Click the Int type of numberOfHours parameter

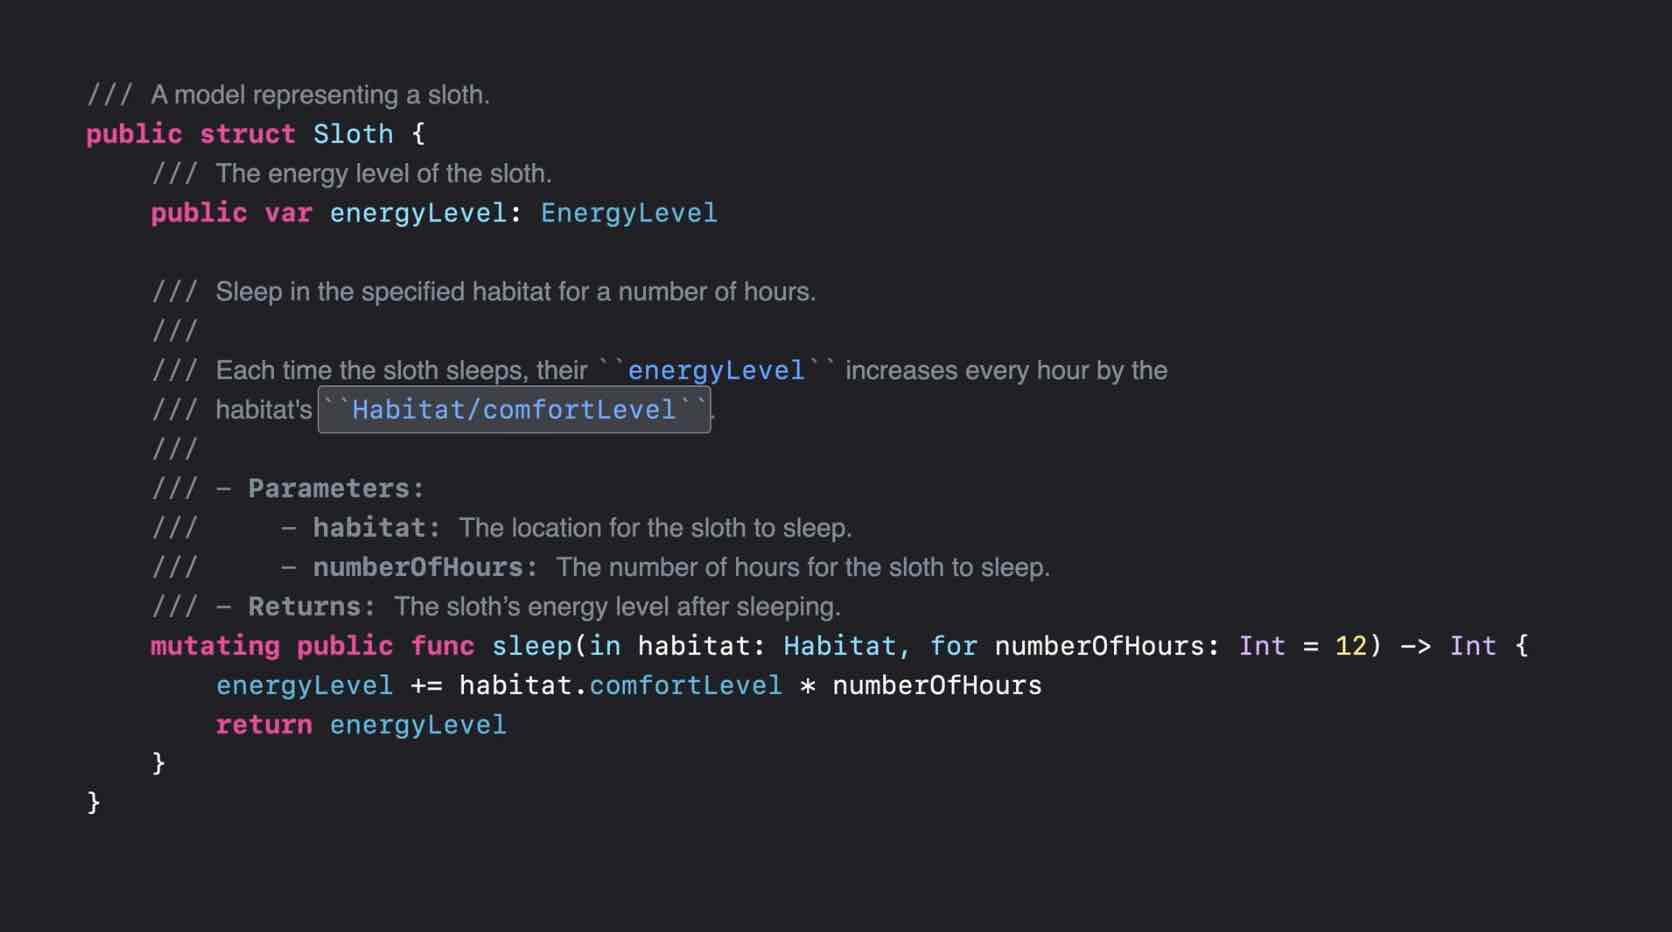pos(1262,646)
